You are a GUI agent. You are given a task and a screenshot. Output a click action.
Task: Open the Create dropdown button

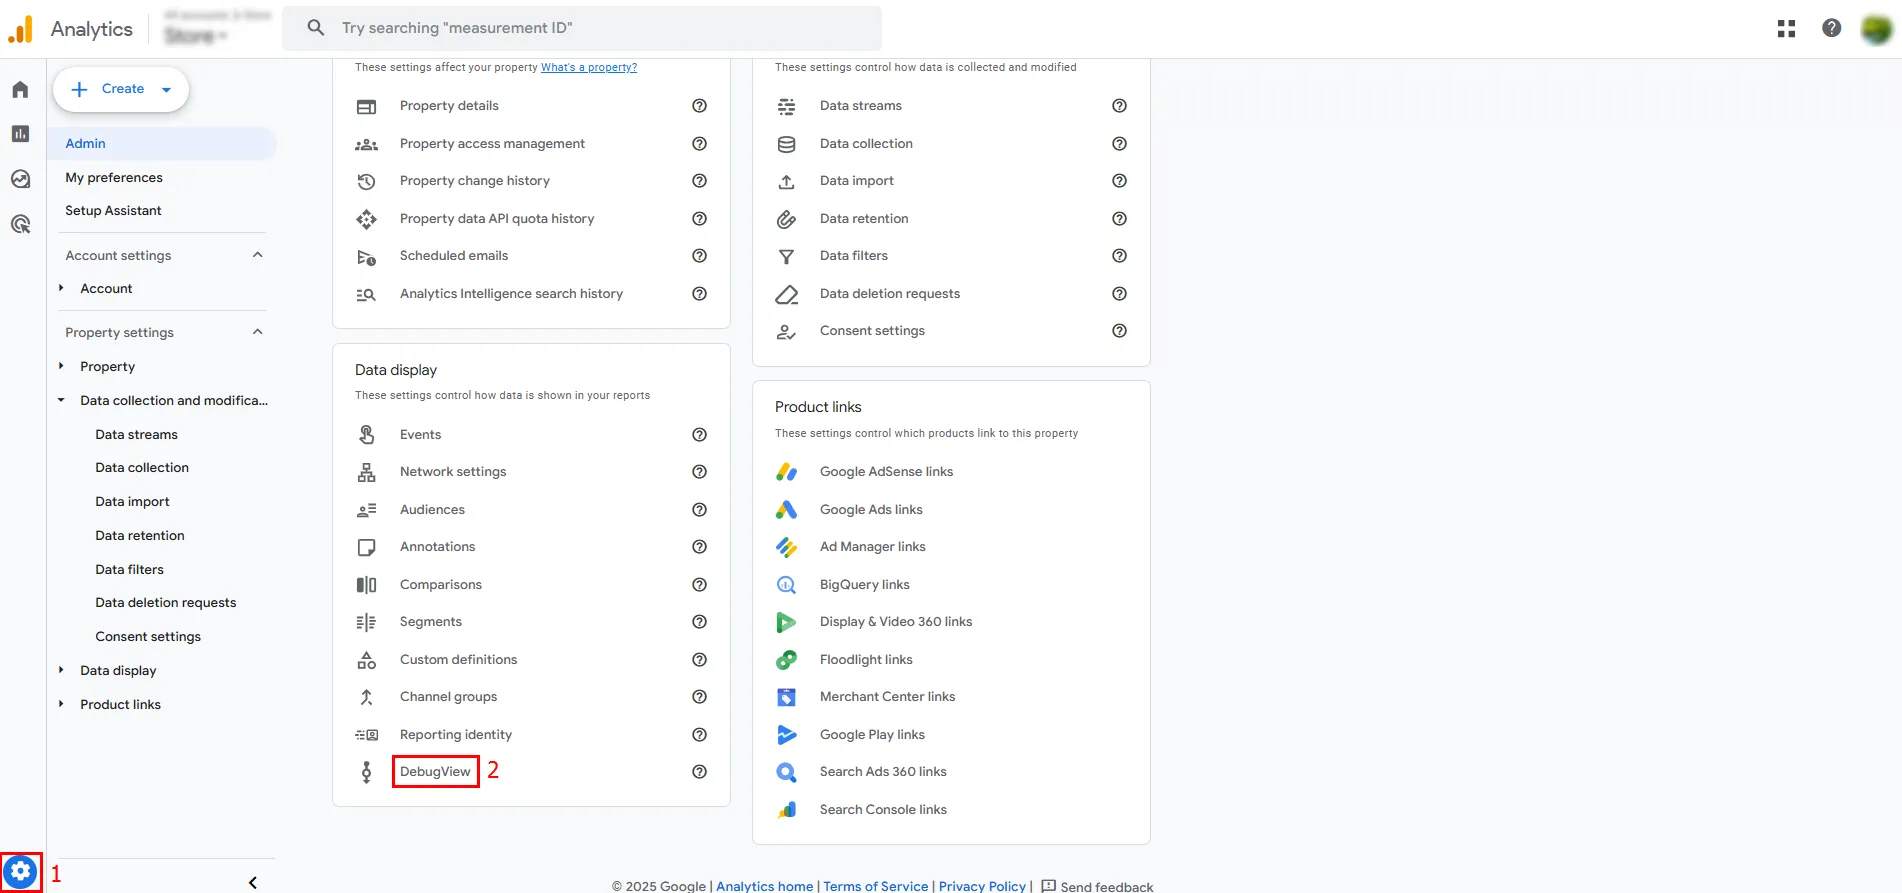tap(121, 89)
